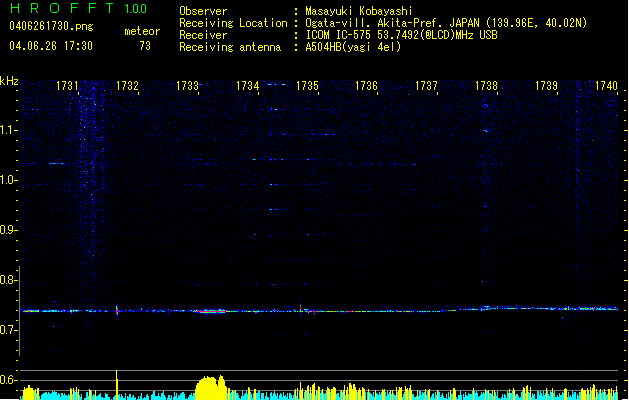Click the 0.7 kHz frequency axis label
Screen dimensions: 629x400
(x=8, y=330)
